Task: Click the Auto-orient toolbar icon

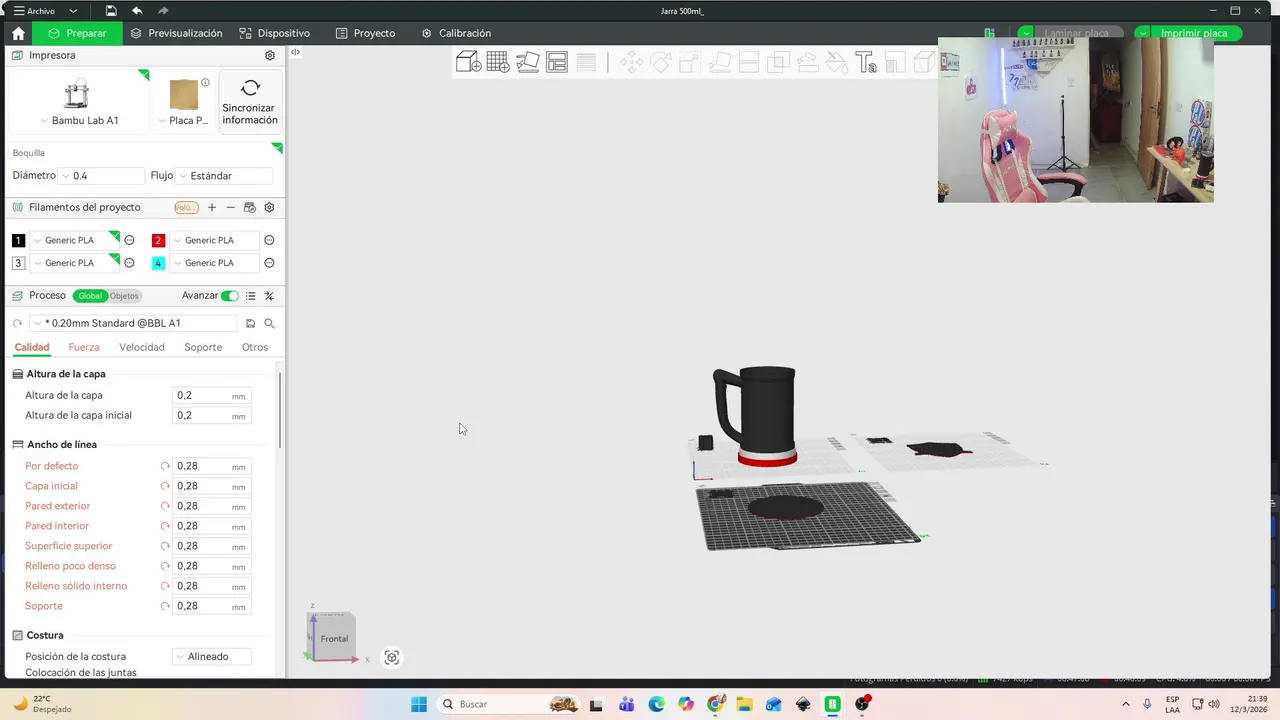Action: click(x=527, y=63)
